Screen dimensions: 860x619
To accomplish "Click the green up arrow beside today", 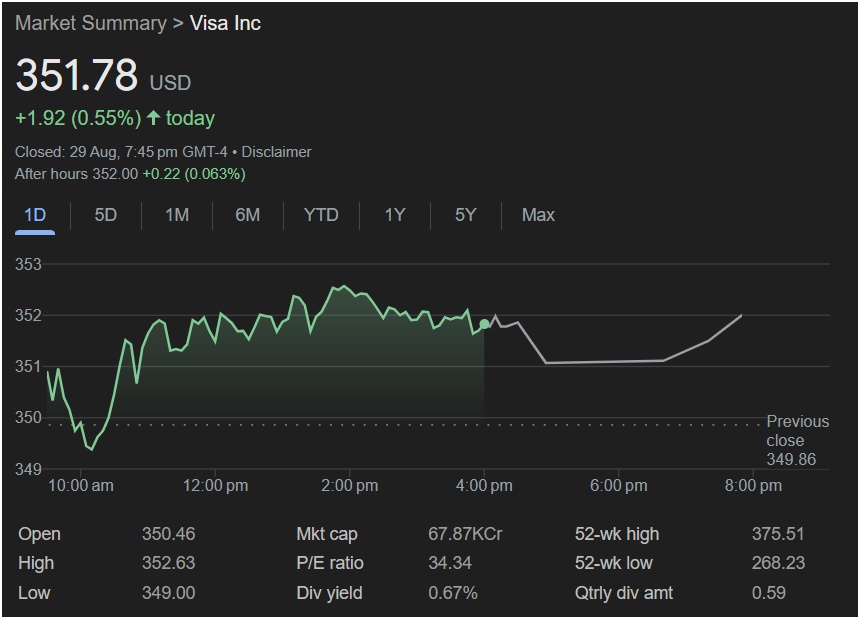I will point(153,118).
